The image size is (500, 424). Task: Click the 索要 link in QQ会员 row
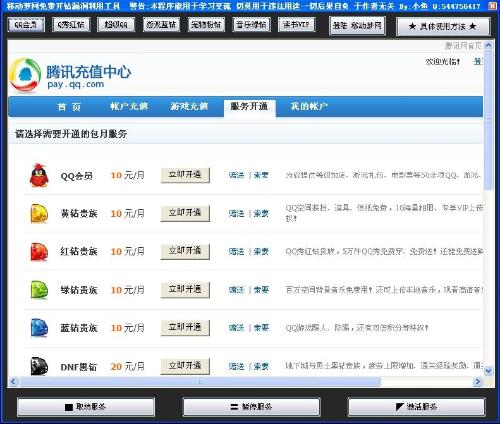click(x=261, y=175)
